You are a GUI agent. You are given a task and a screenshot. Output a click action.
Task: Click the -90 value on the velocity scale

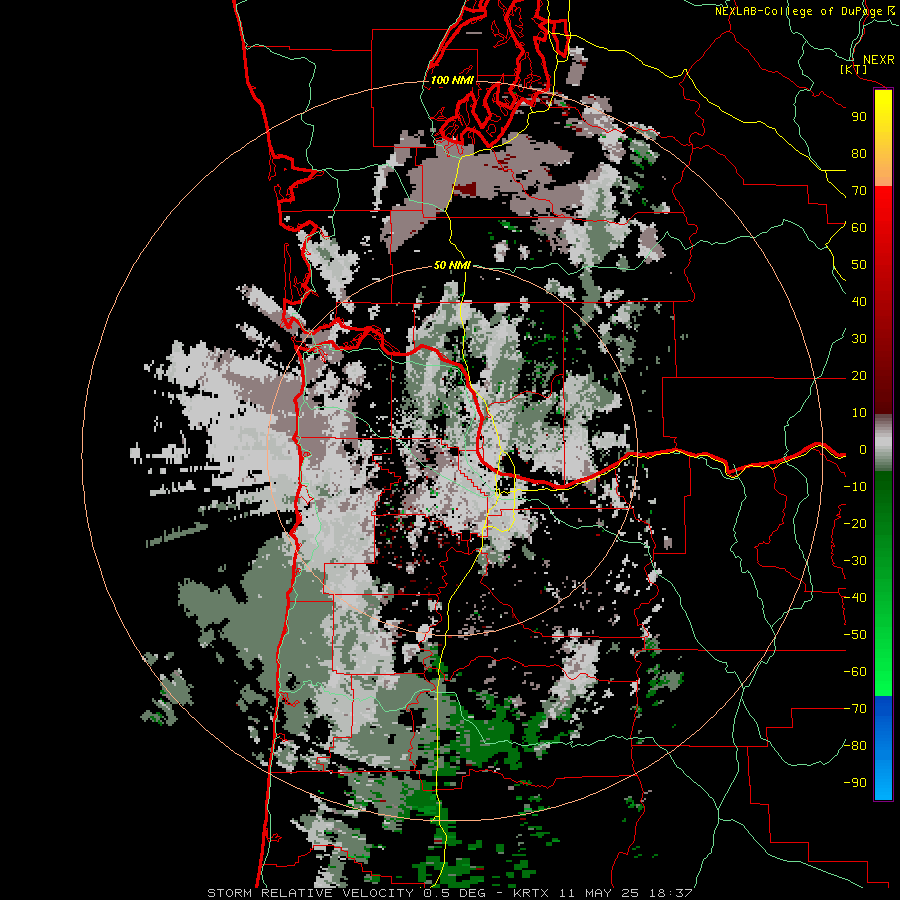(855, 783)
